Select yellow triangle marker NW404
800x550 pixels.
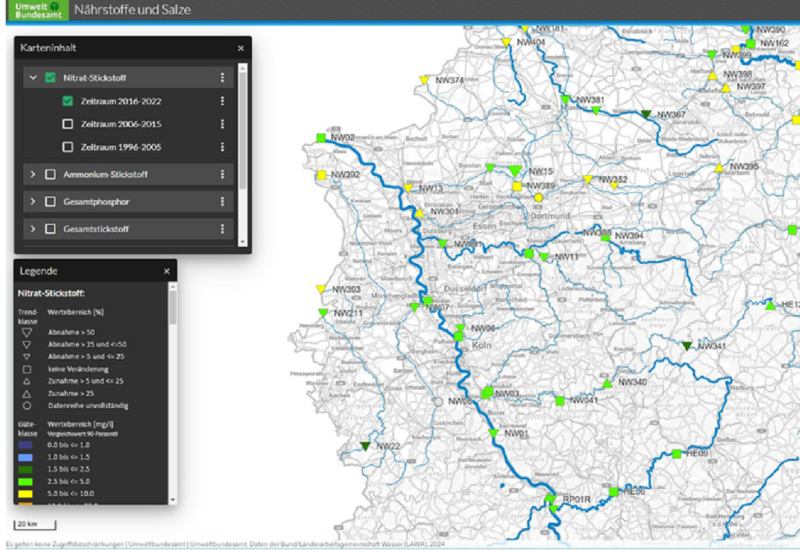point(506,42)
